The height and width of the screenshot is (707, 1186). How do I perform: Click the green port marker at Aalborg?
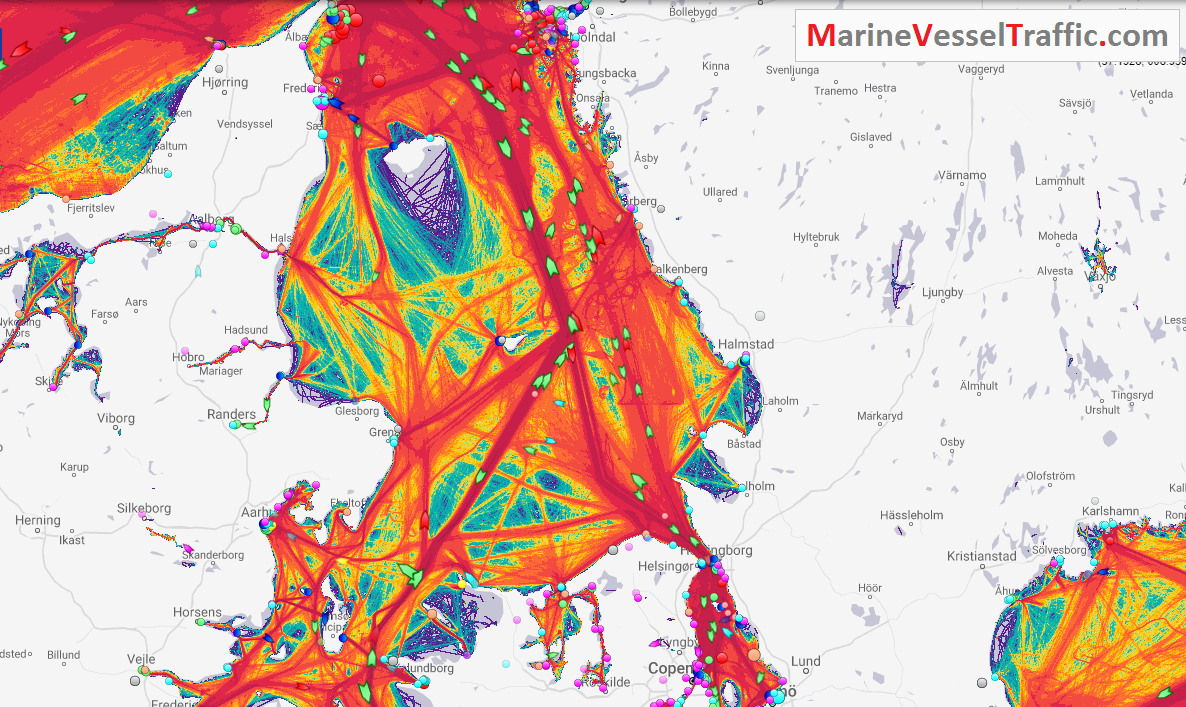point(234,229)
